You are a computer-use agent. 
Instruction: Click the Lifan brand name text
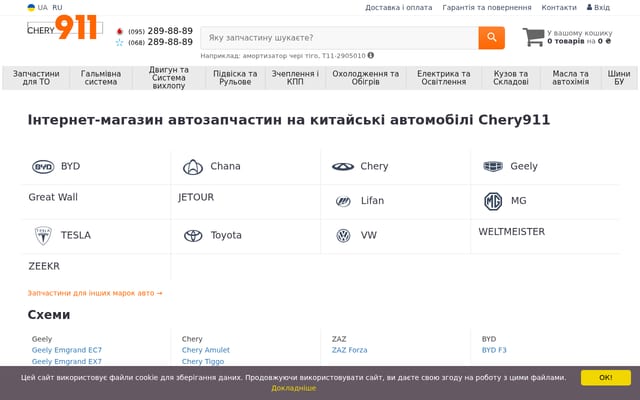coord(372,201)
